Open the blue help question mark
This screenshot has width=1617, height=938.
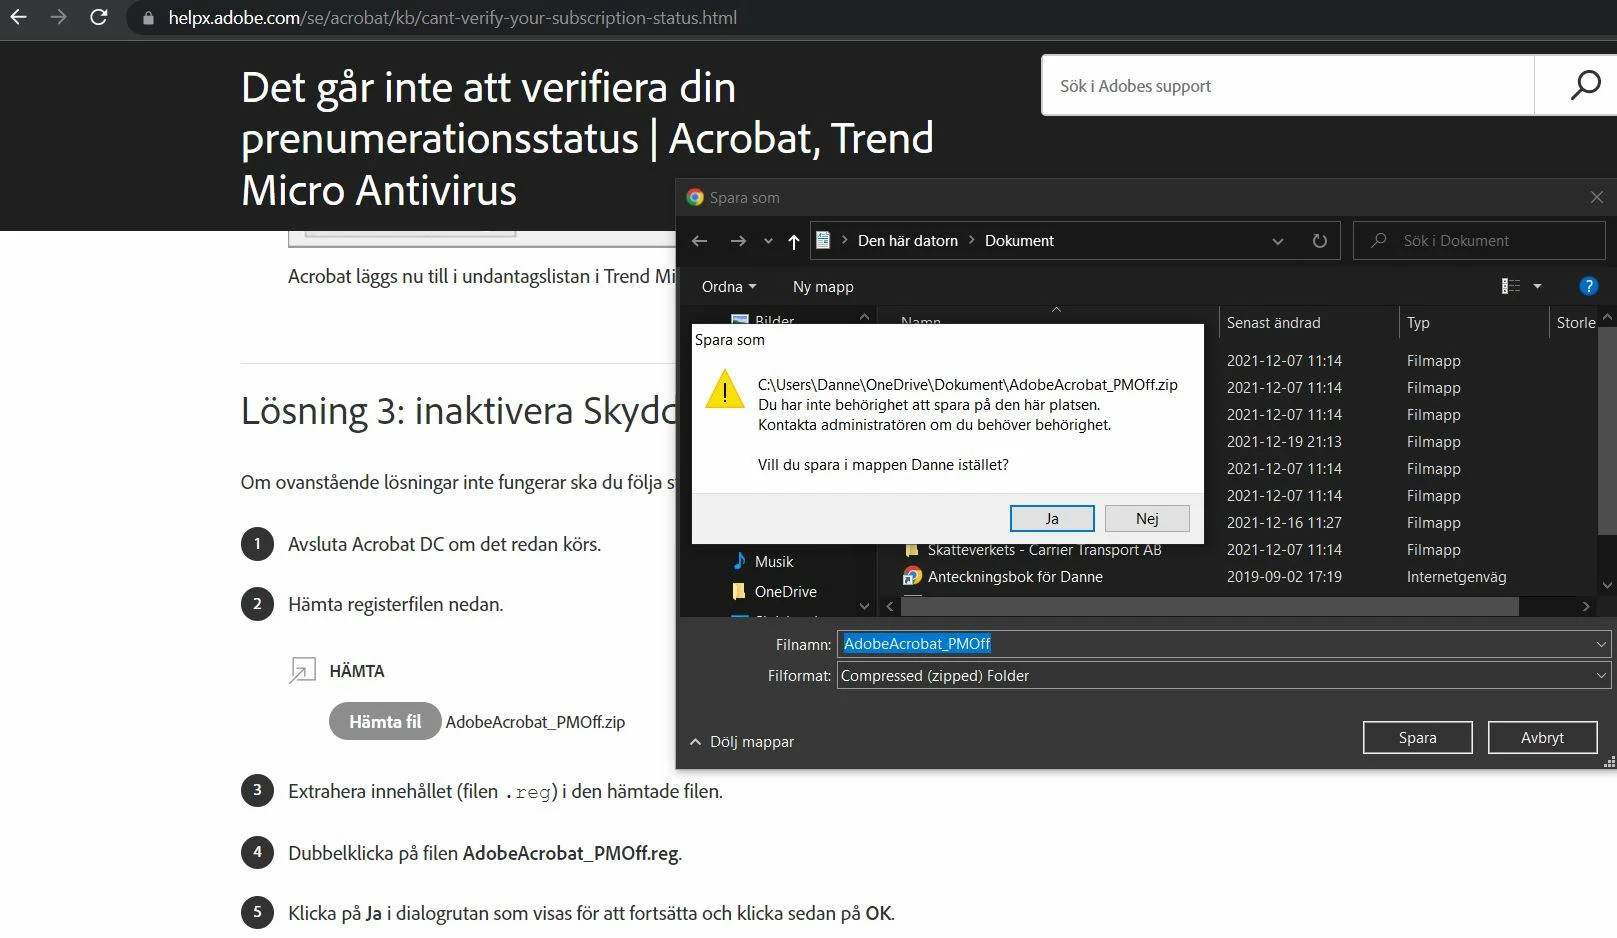(x=1588, y=287)
